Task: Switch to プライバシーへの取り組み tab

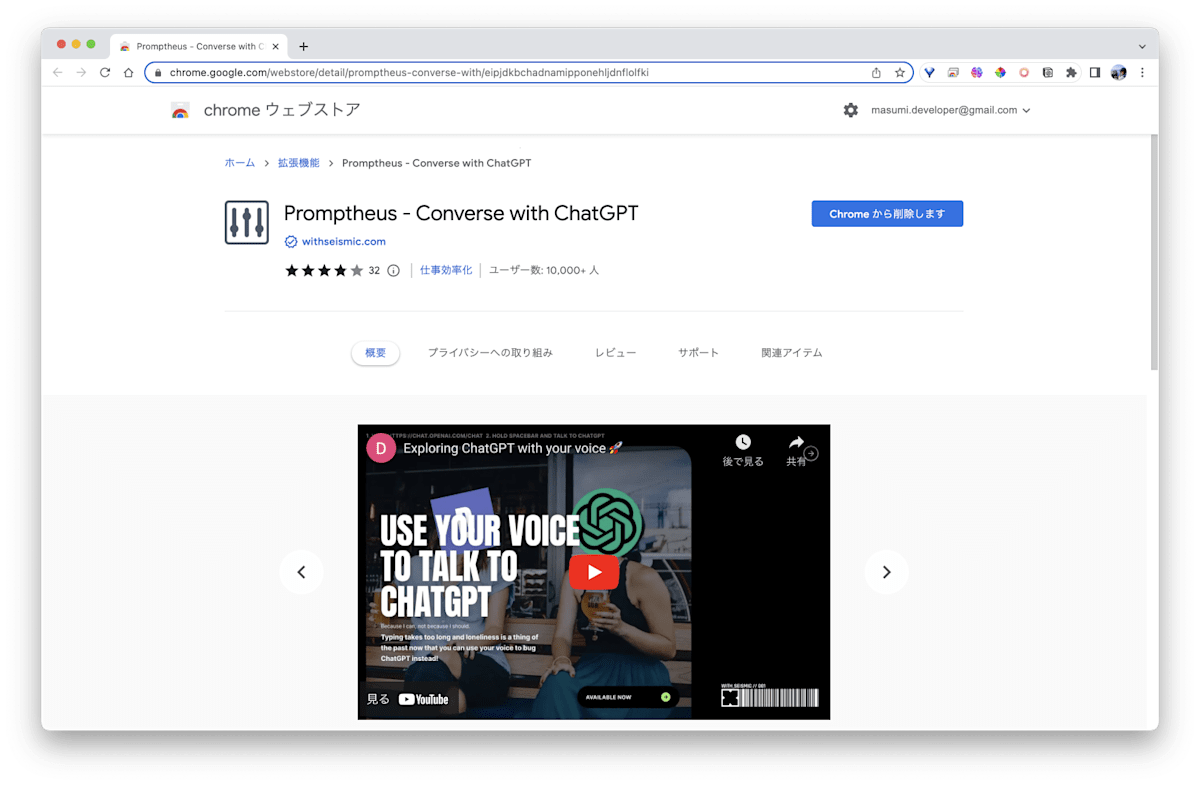Action: coord(490,353)
